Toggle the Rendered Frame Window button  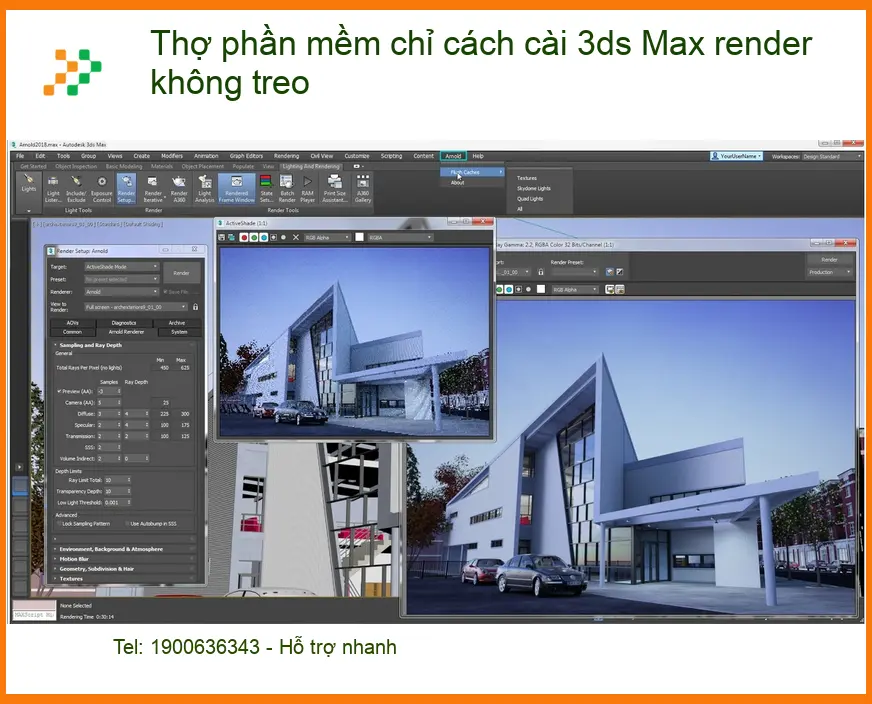[236, 189]
